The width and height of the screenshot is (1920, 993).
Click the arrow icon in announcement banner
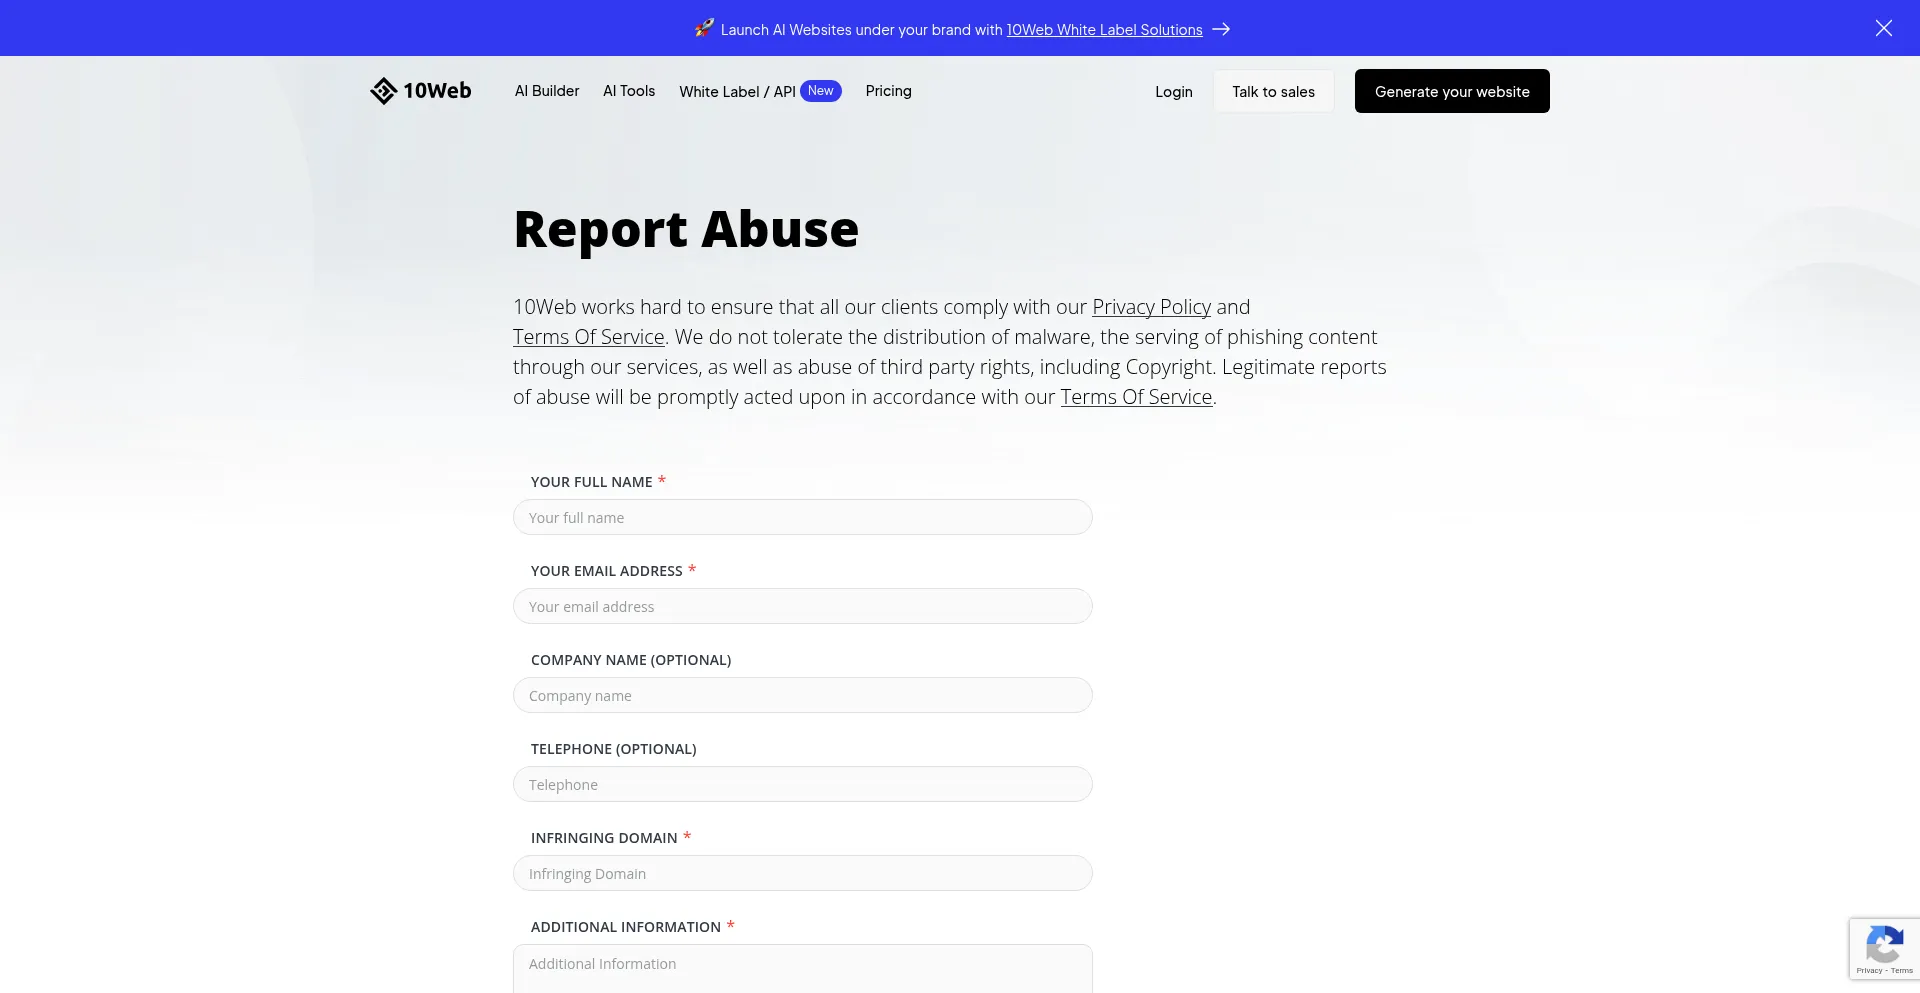pyautogui.click(x=1221, y=30)
